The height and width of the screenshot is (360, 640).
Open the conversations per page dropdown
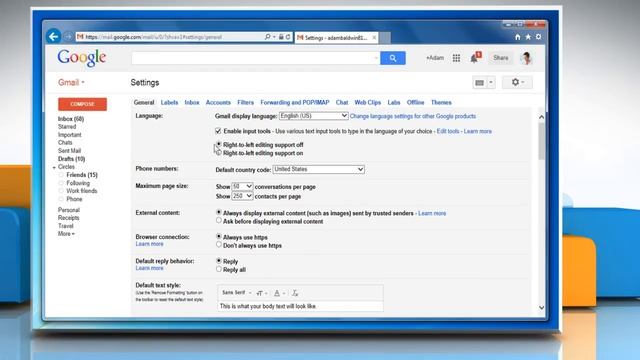tap(242, 186)
